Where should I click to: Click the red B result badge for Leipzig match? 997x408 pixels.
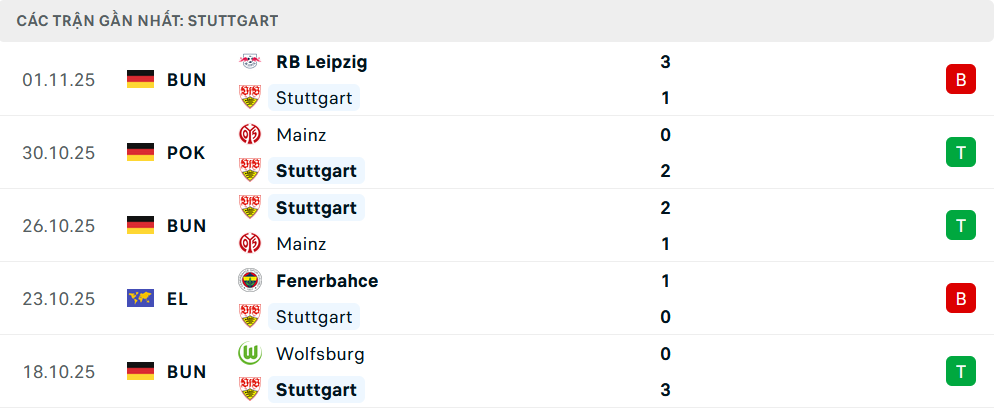960,80
